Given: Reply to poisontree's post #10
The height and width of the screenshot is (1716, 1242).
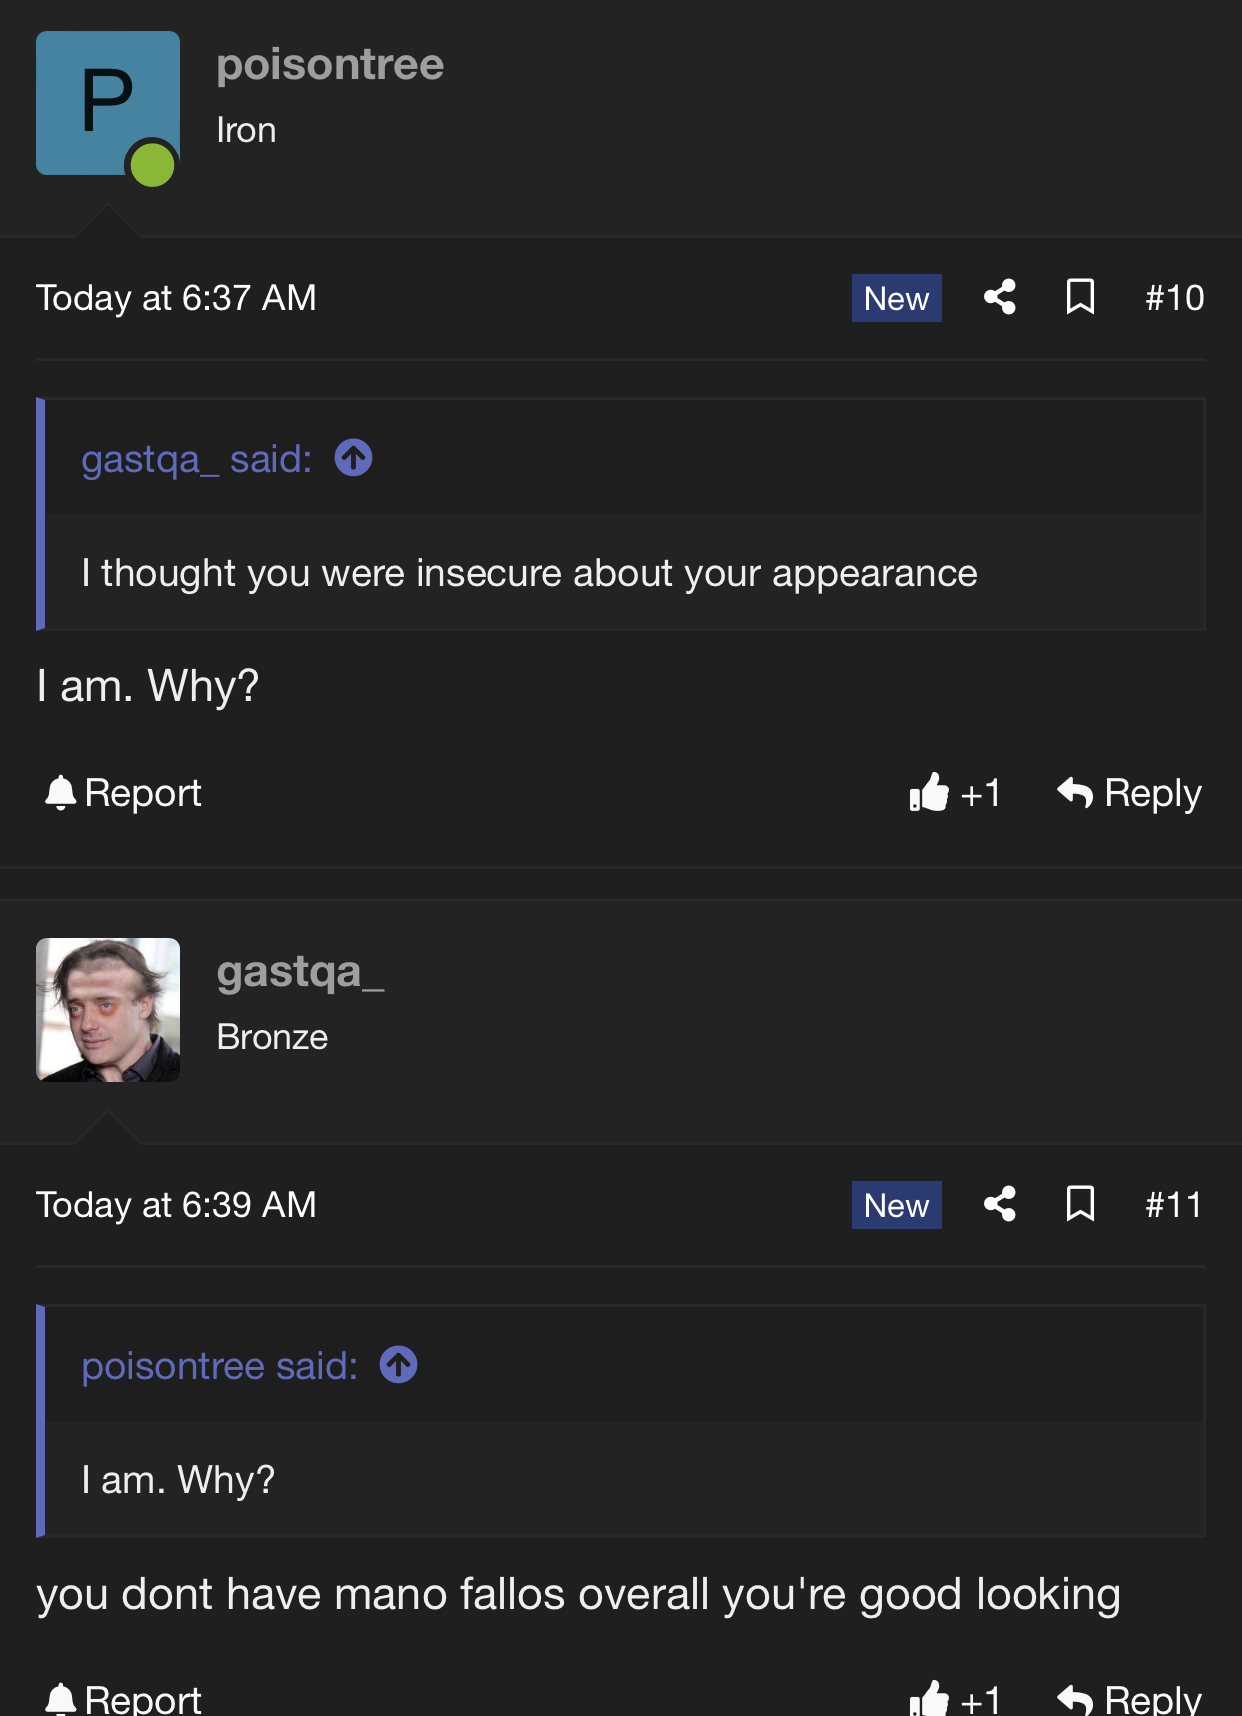Looking at the screenshot, I should point(1129,793).
